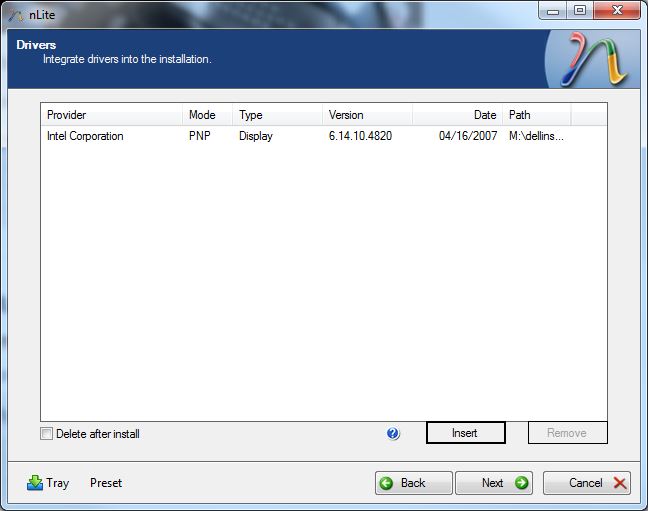Viewport: 648px width, 511px height.
Task: Click version 6.14.10.4820 cell
Action: tap(360, 136)
